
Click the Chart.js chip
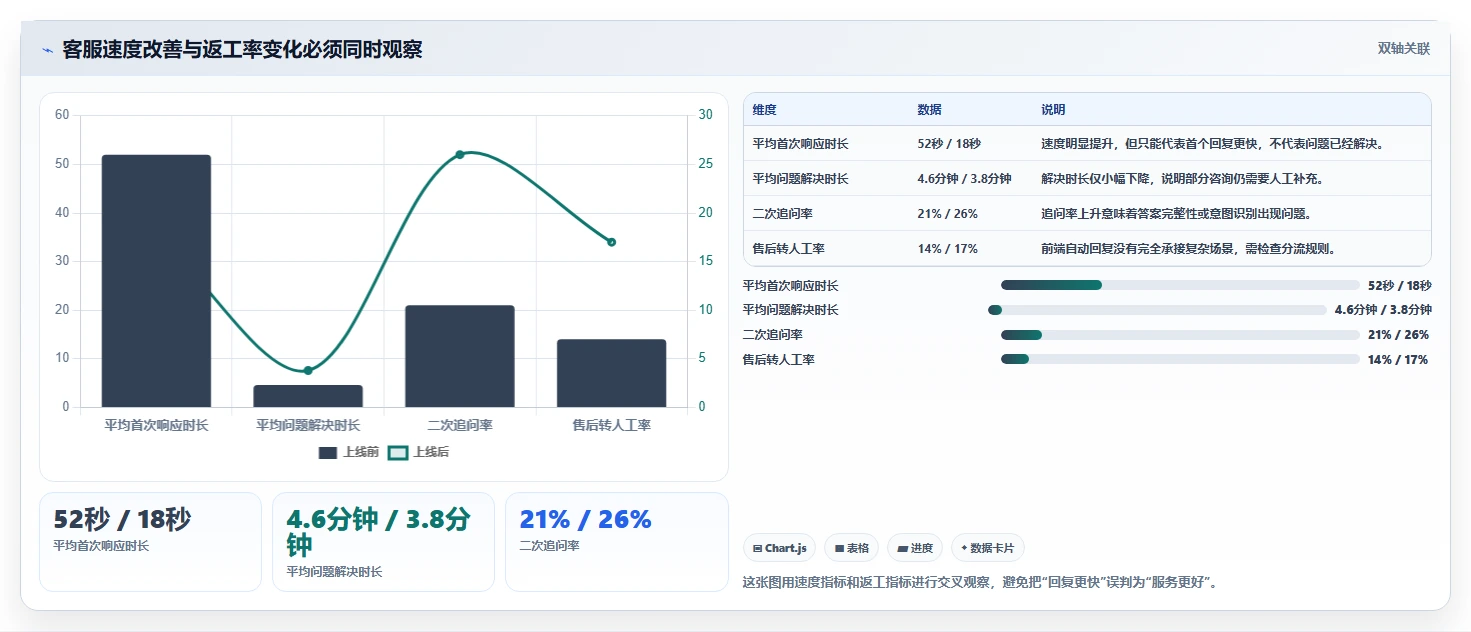tap(779, 548)
